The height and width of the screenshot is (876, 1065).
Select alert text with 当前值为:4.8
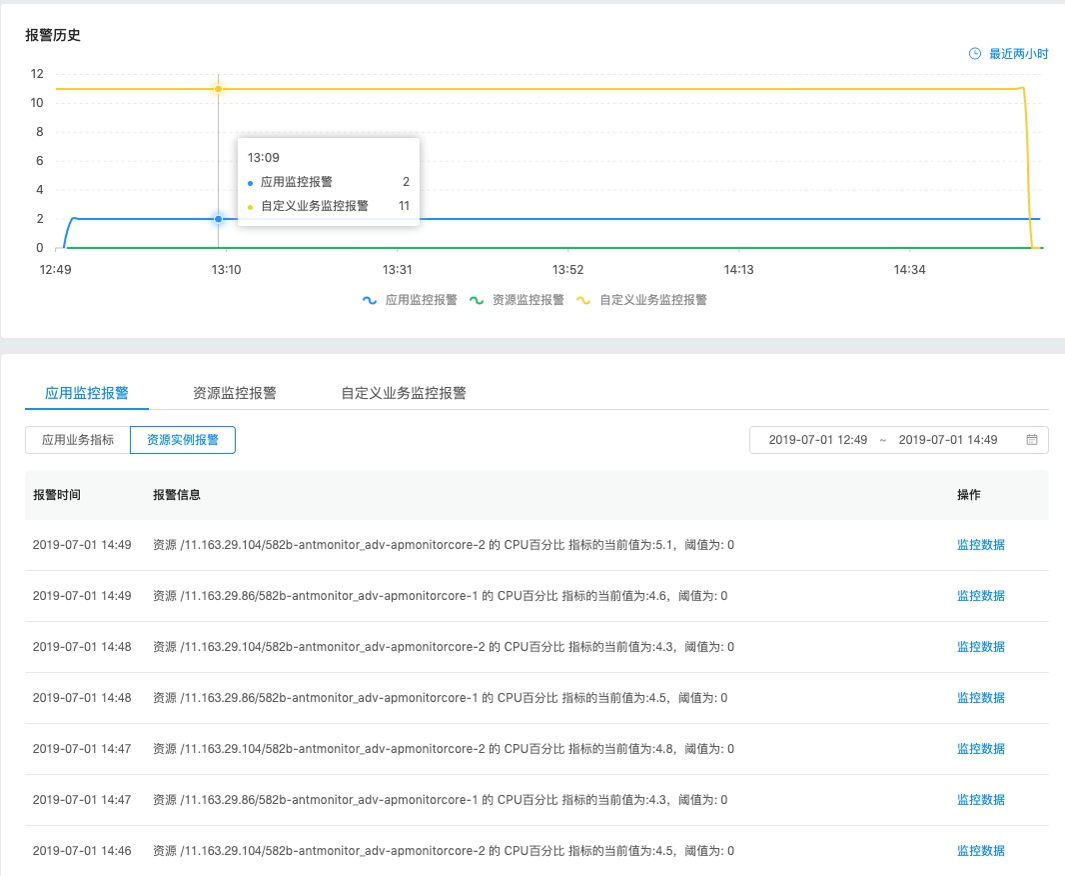point(444,748)
